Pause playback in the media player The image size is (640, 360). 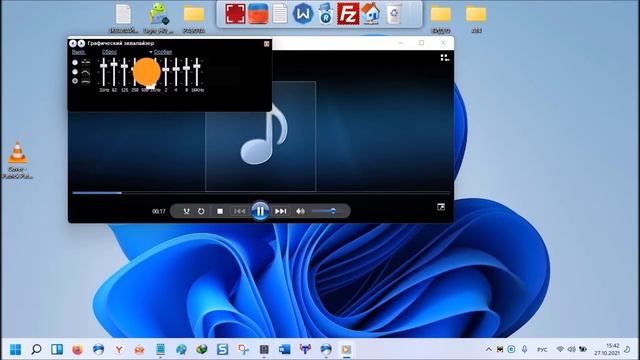pos(260,211)
